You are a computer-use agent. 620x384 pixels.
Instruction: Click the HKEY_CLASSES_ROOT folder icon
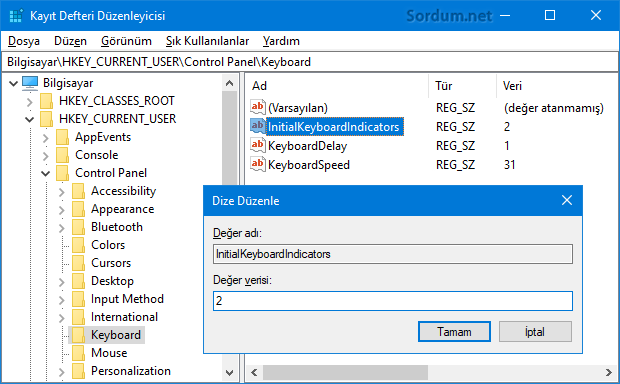click(46, 101)
